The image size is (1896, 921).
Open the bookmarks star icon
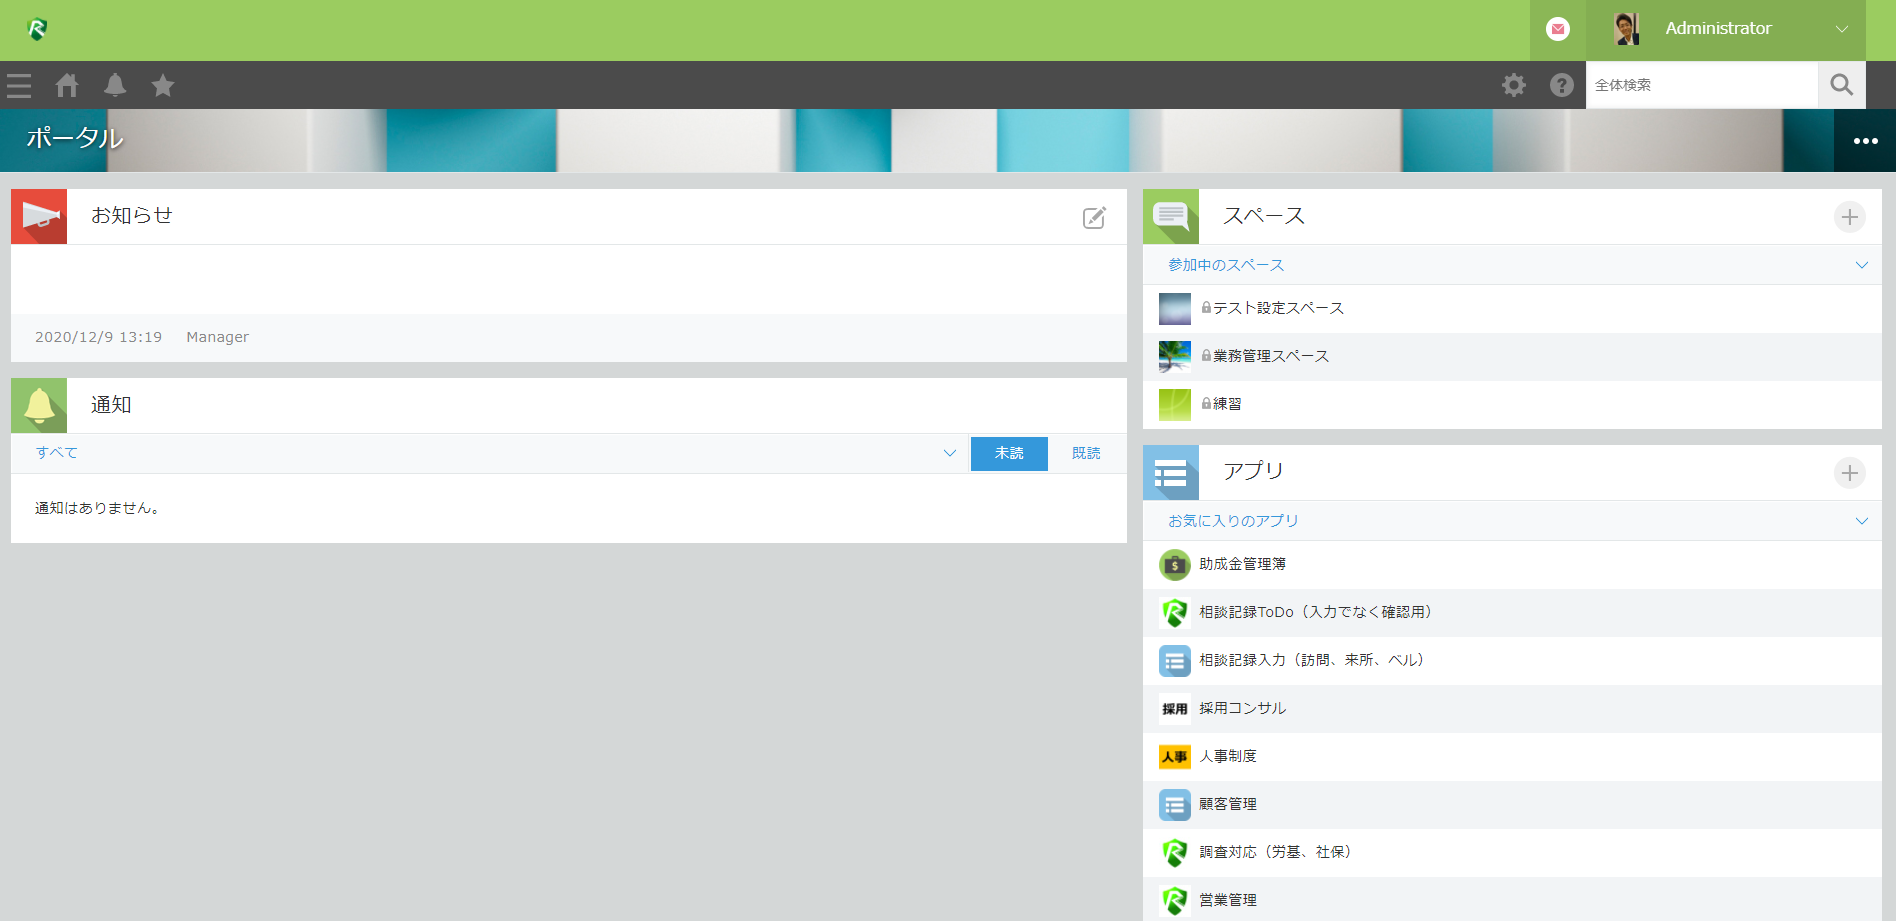tap(163, 86)
